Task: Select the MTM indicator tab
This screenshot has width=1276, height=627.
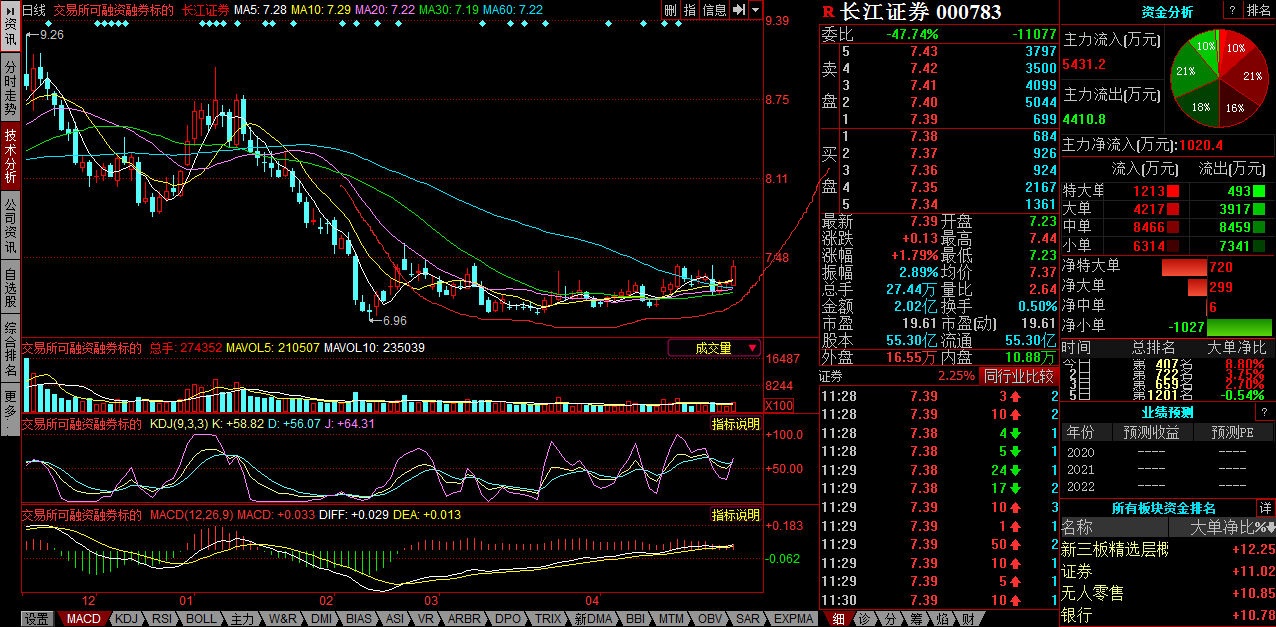Action: [x=673, y=619]
